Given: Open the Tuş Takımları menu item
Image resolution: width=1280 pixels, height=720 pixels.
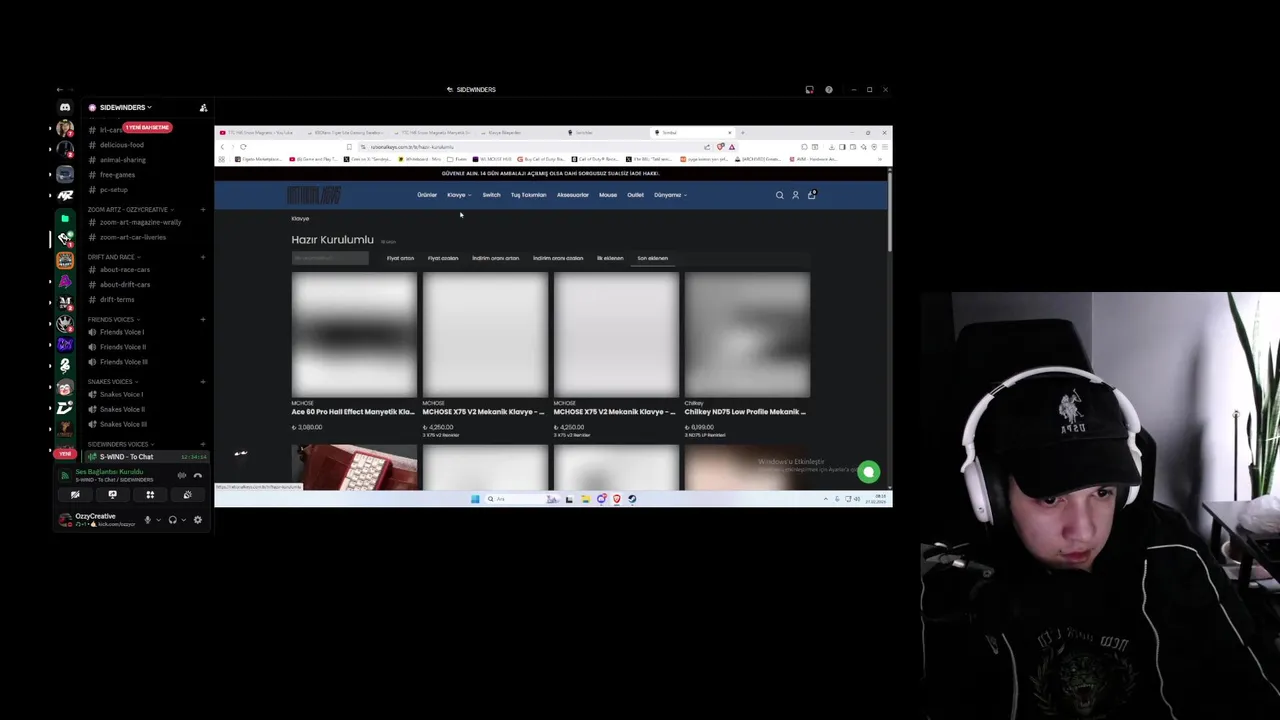Looking at the screenshot, I should click(x=528, y=195).
